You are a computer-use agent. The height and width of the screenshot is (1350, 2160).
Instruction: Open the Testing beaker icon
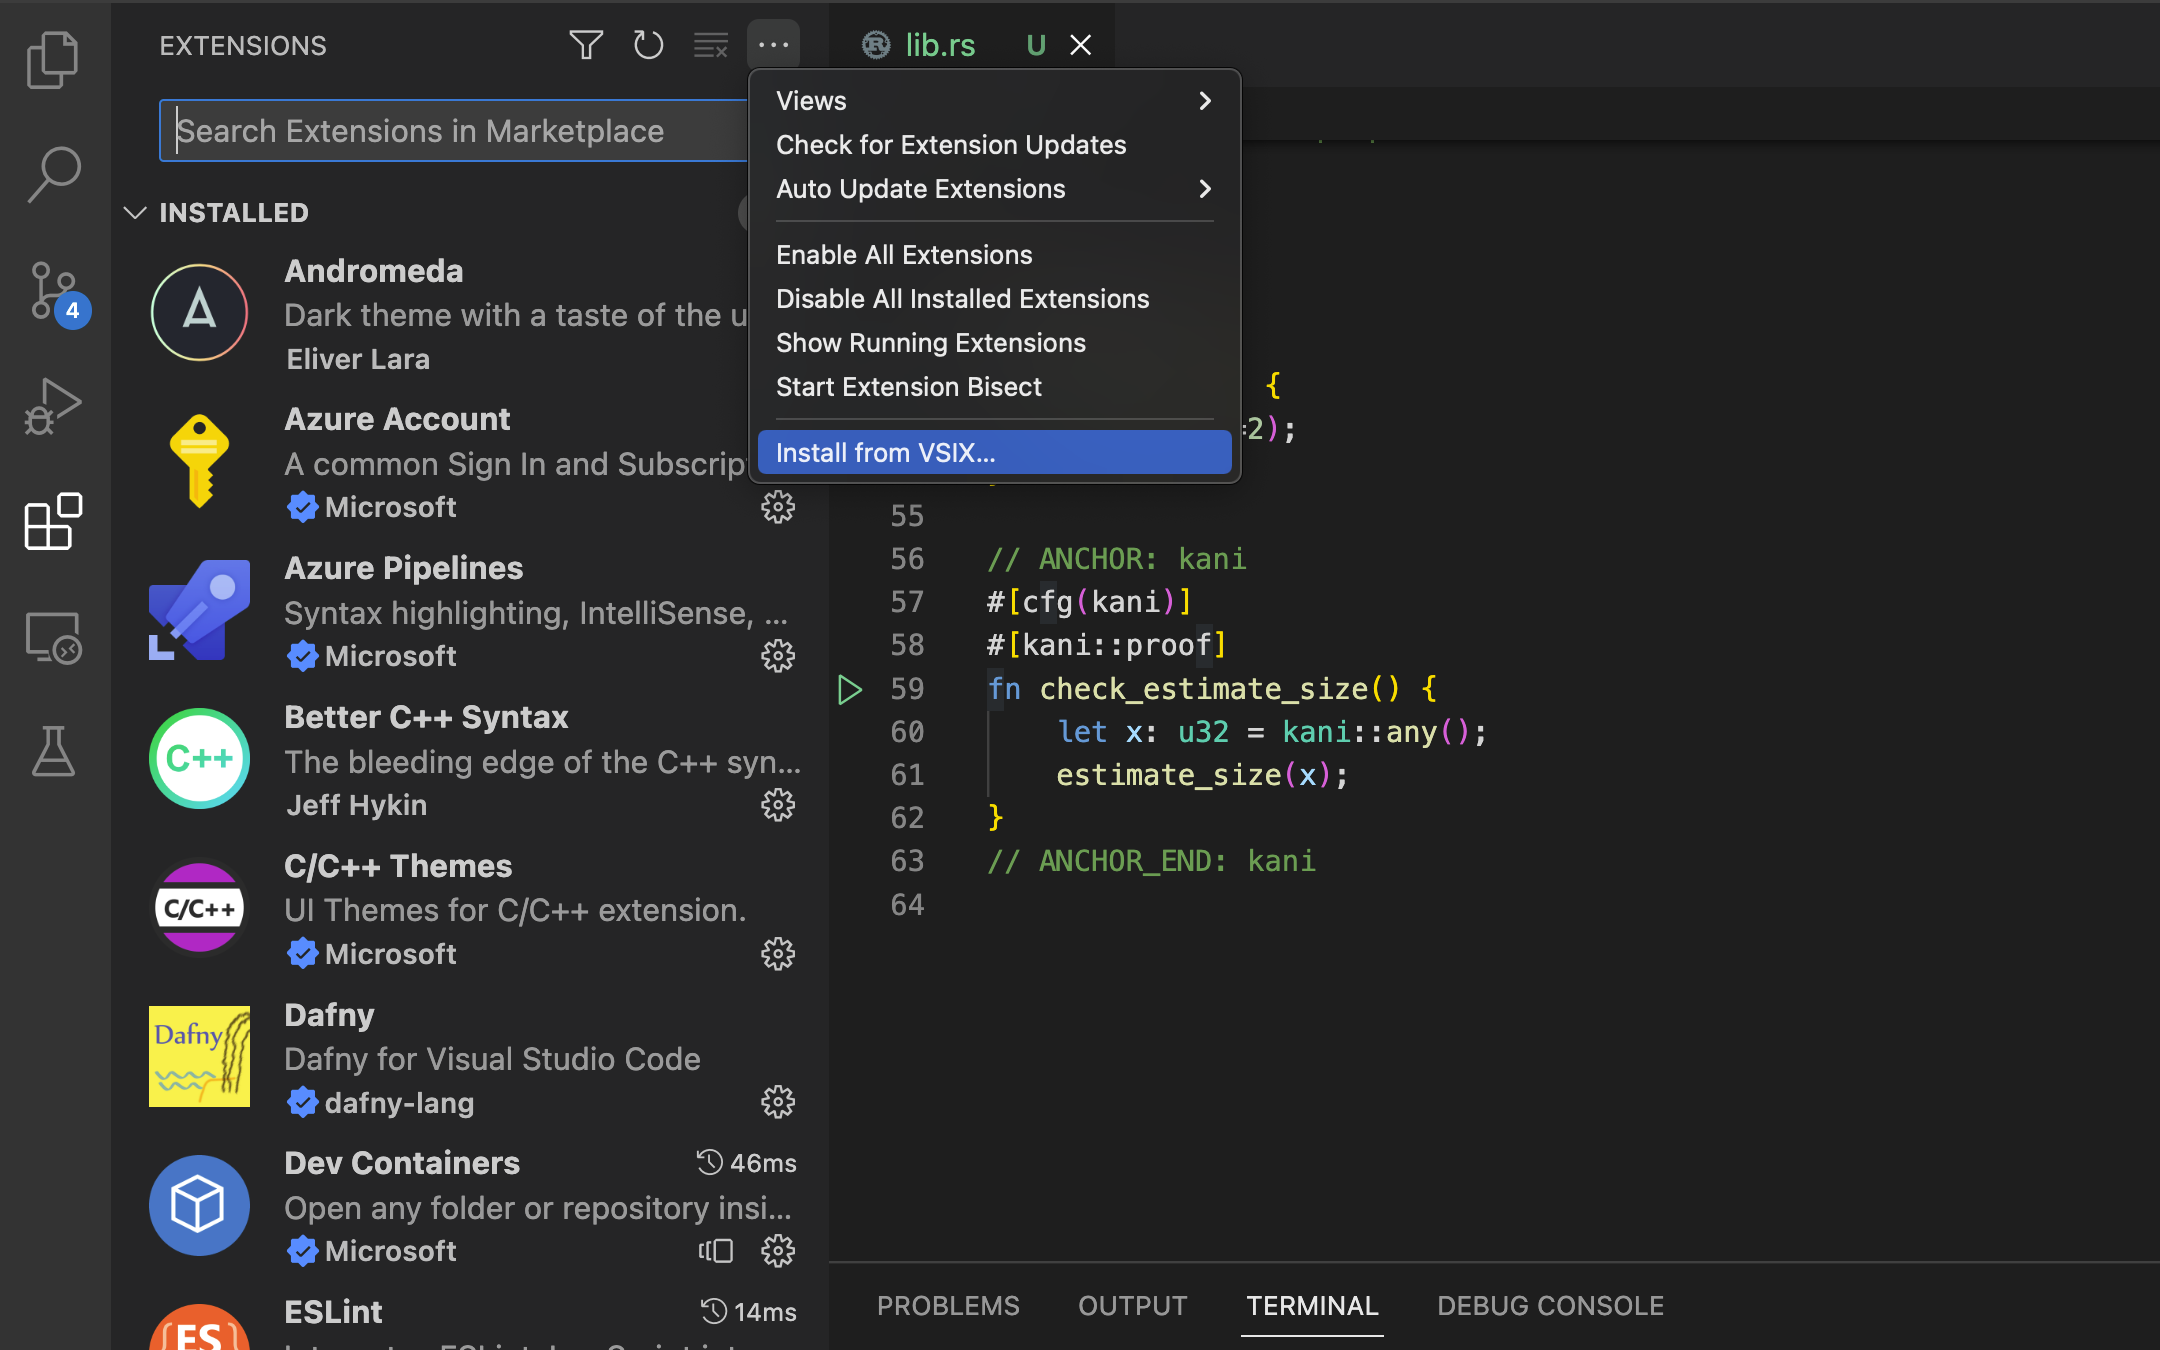click(x=52, y=752)
